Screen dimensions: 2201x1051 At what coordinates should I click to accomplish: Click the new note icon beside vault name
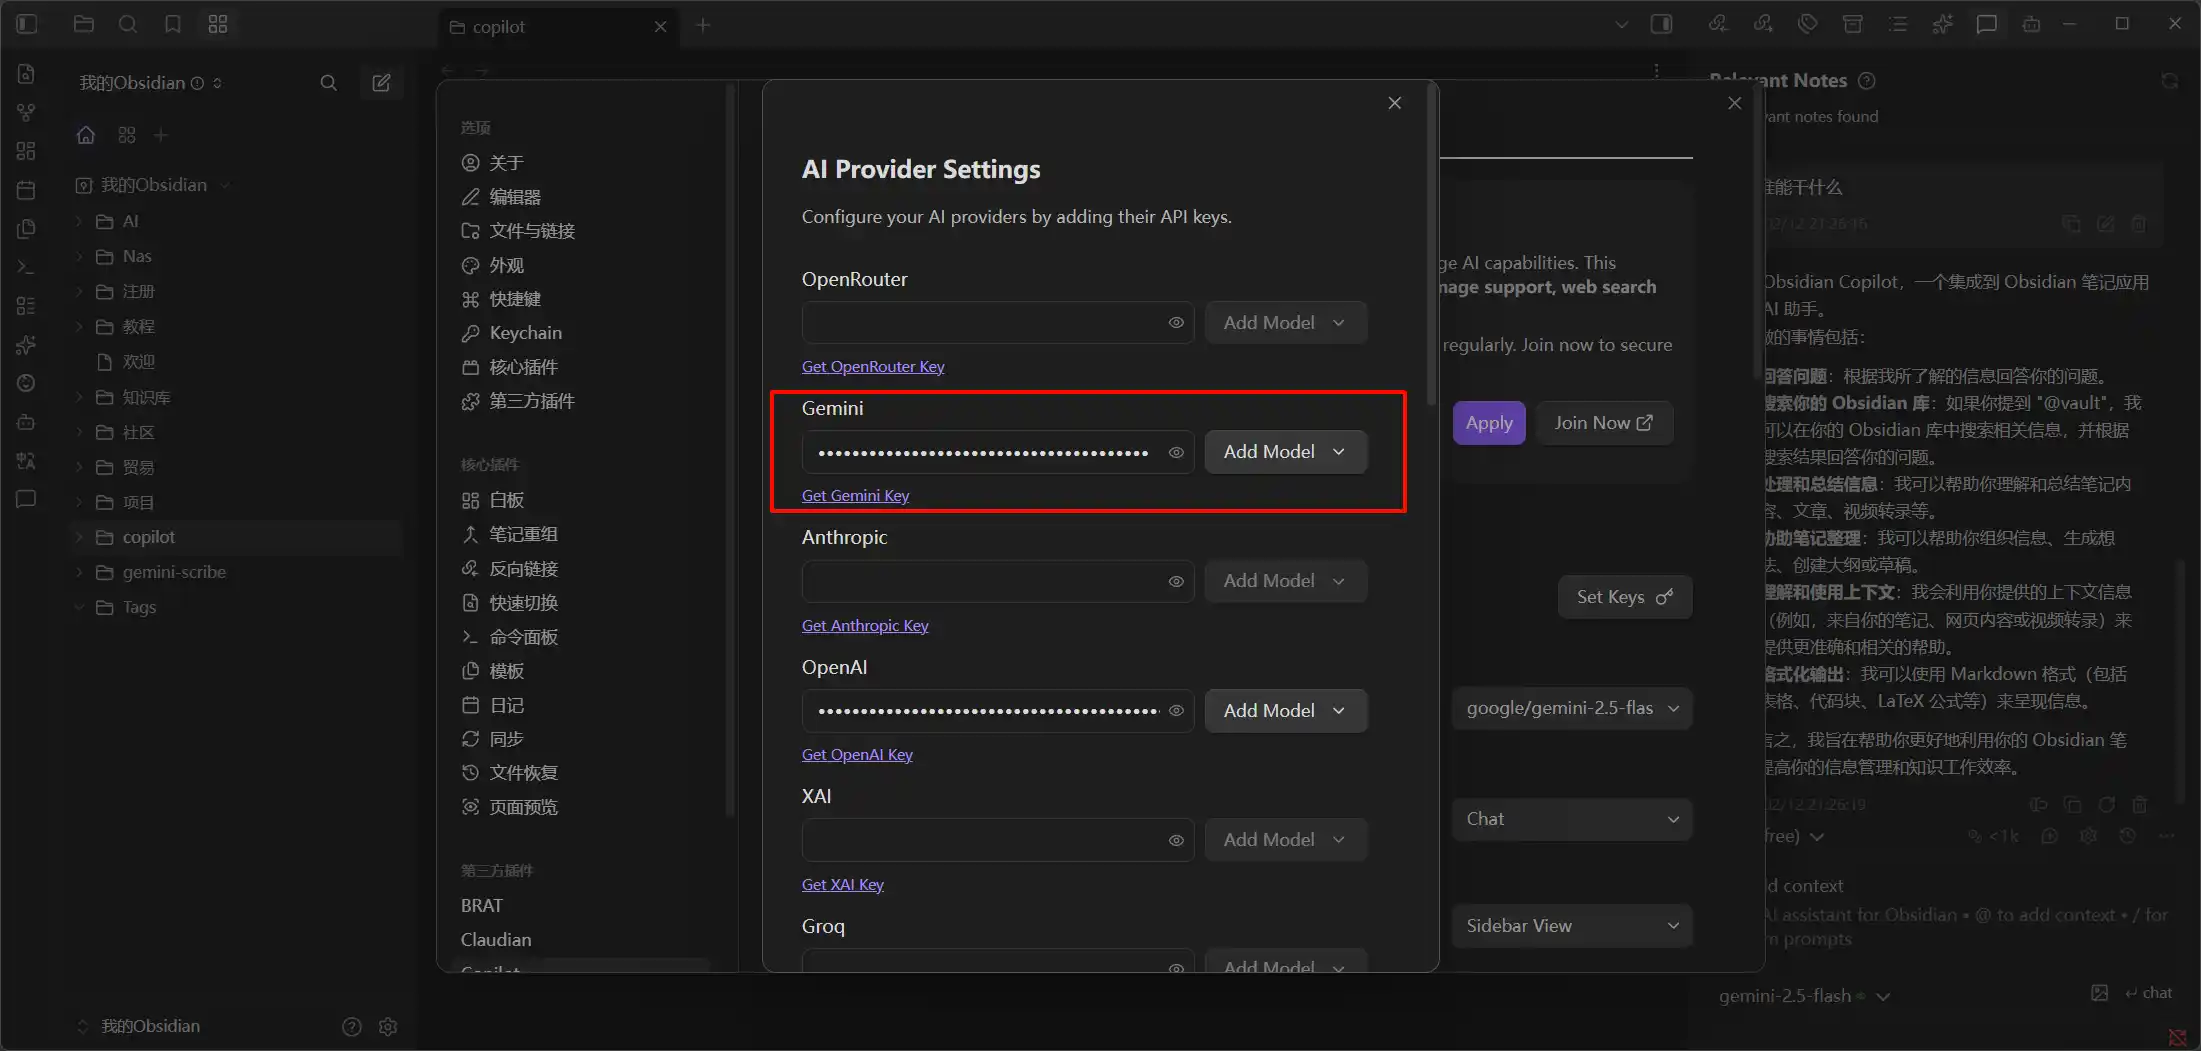click(x=381, y=83)
